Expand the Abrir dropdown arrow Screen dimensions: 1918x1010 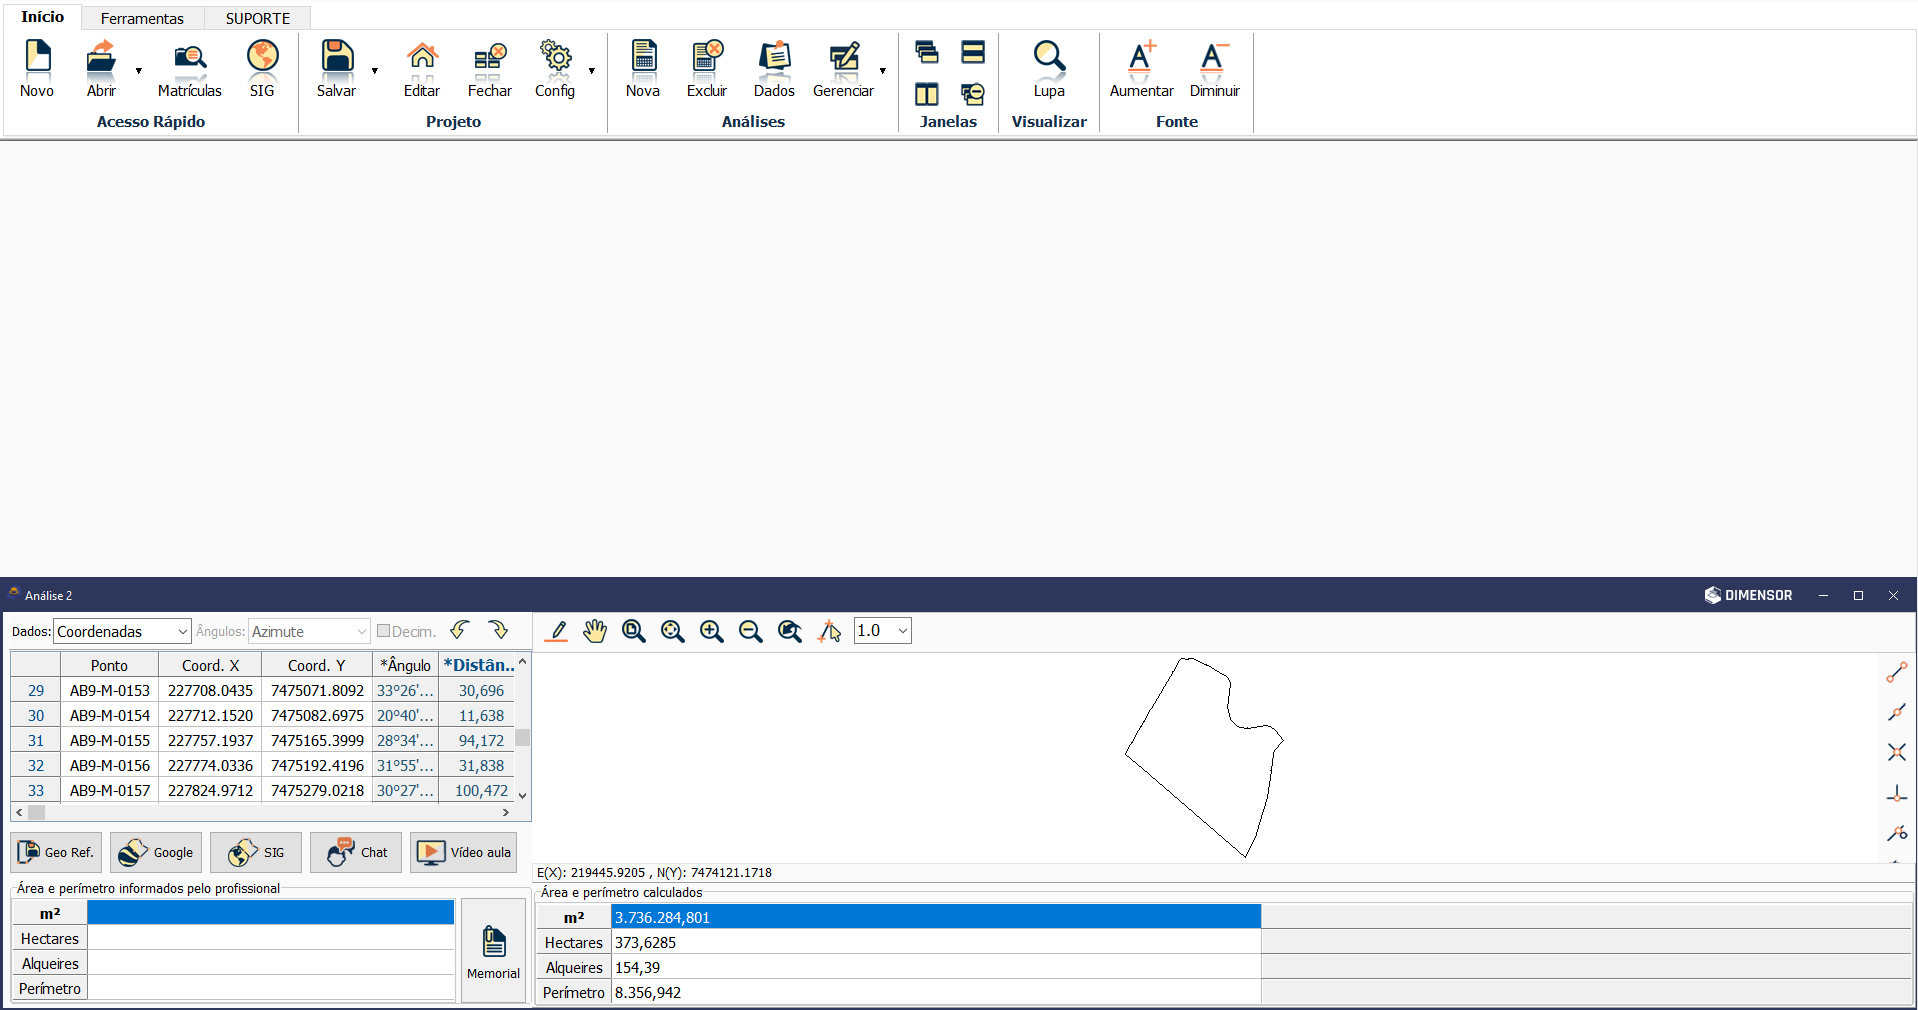[x=139, y=71]
